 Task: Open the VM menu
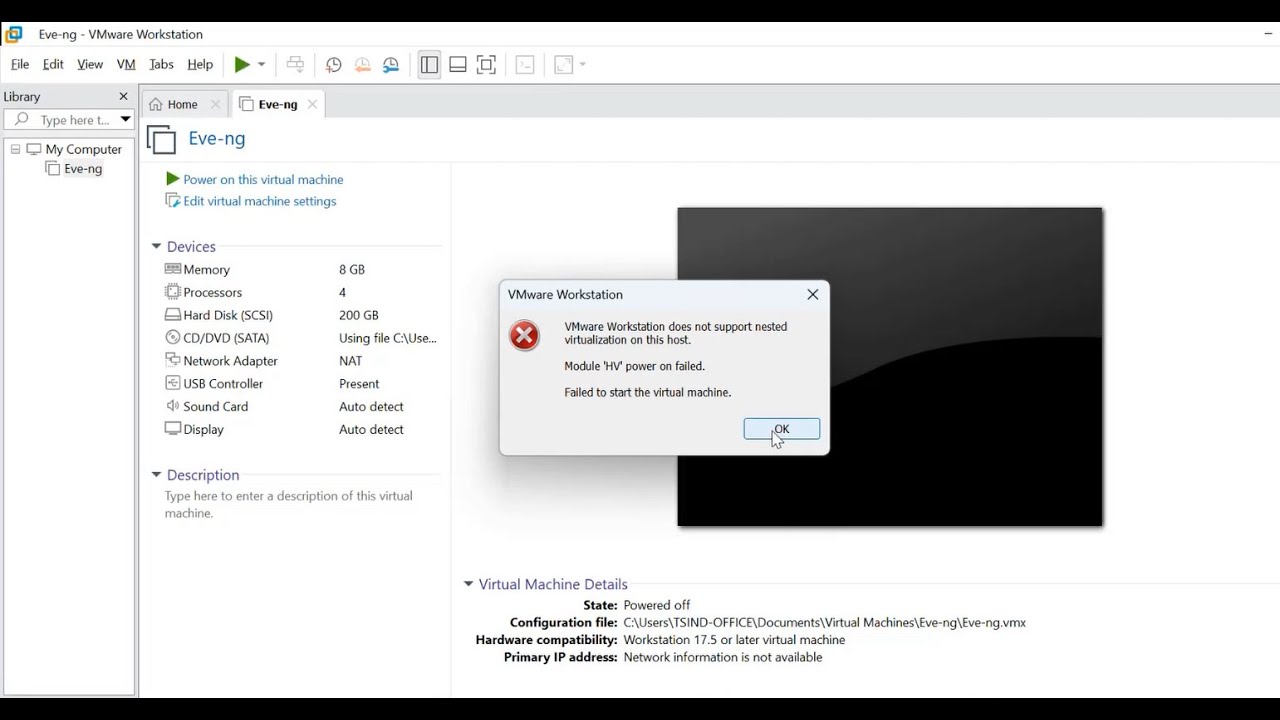(x=126, y=64)
